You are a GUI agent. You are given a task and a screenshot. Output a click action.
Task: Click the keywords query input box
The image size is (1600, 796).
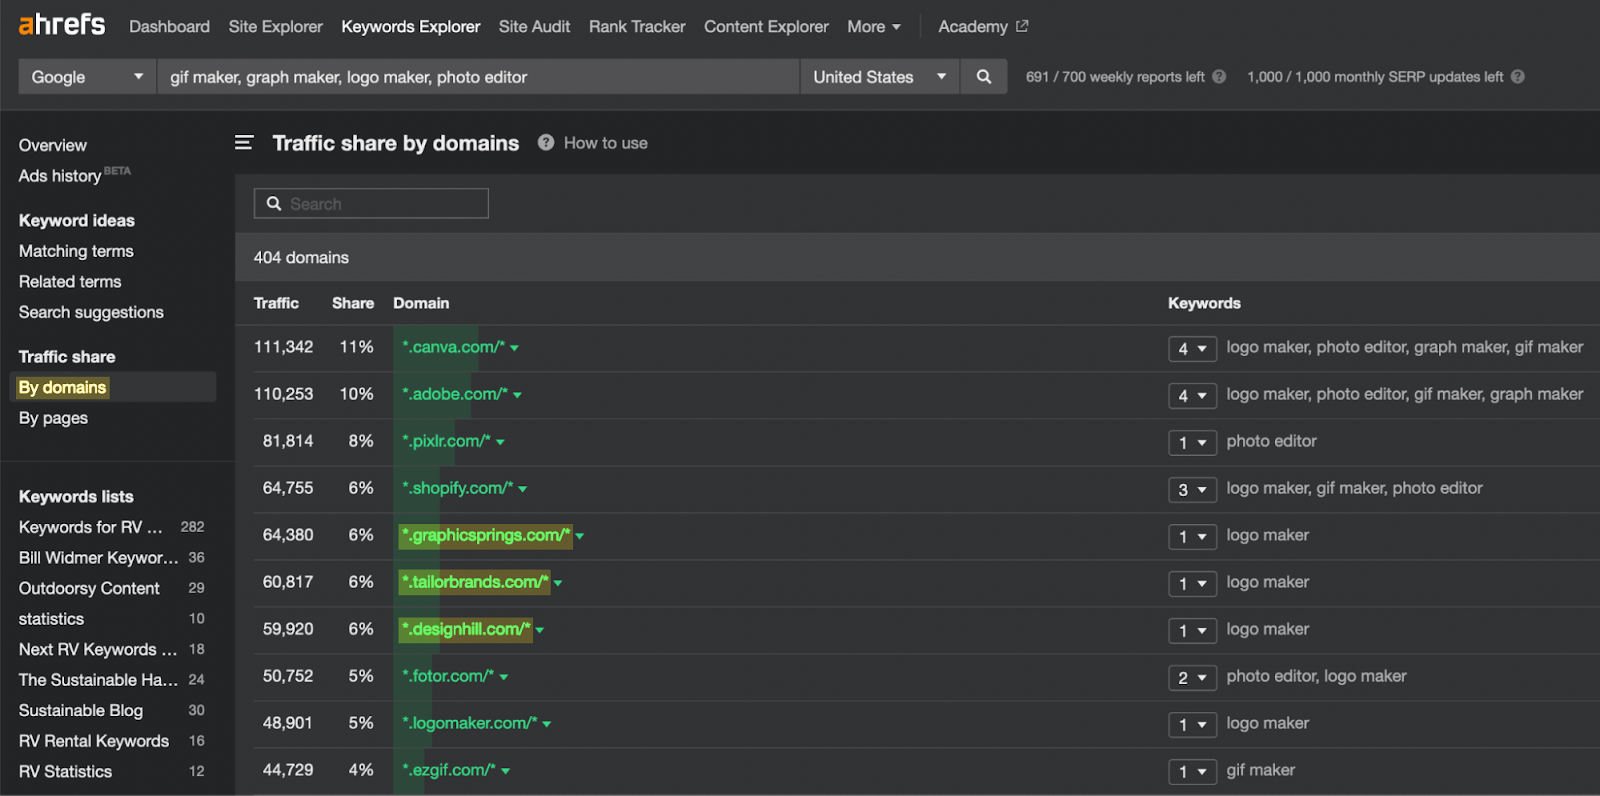coord(478,77)
